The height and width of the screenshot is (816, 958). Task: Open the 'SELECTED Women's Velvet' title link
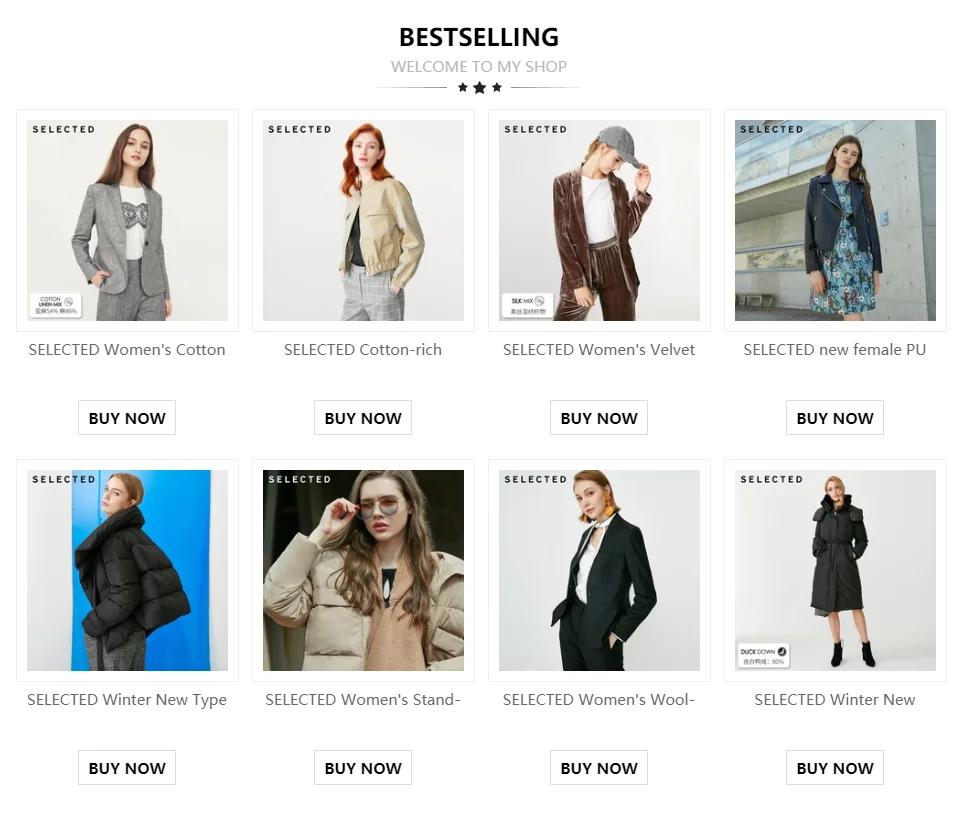(599, 350)
